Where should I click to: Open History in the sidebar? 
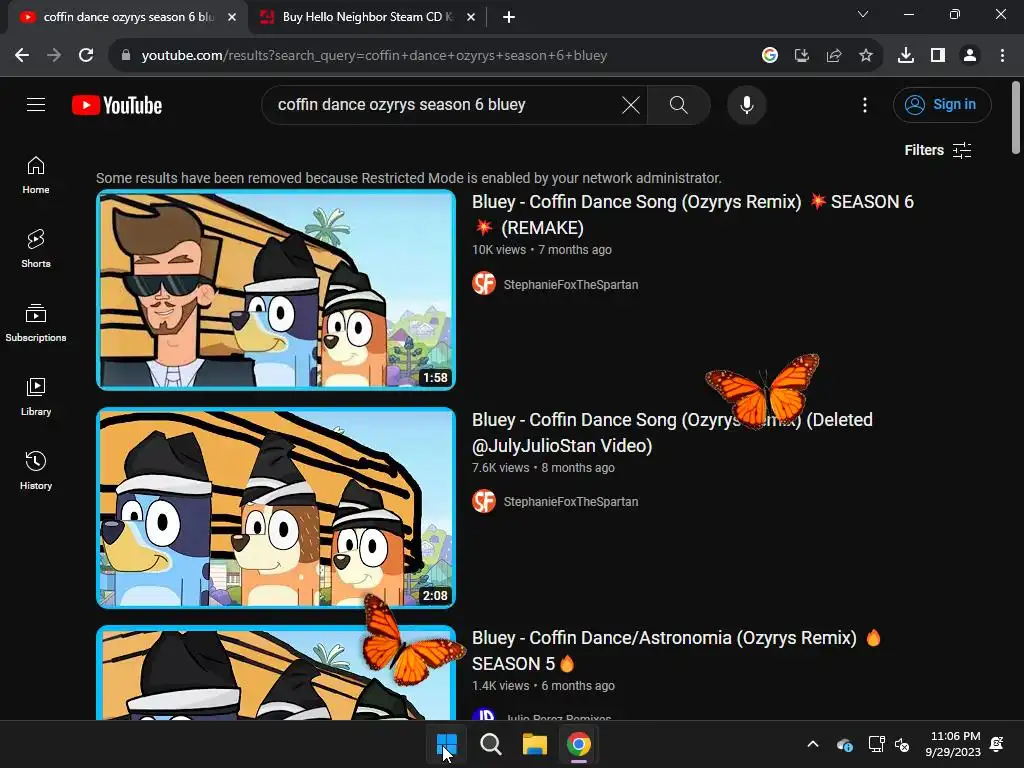coord(36,470)
